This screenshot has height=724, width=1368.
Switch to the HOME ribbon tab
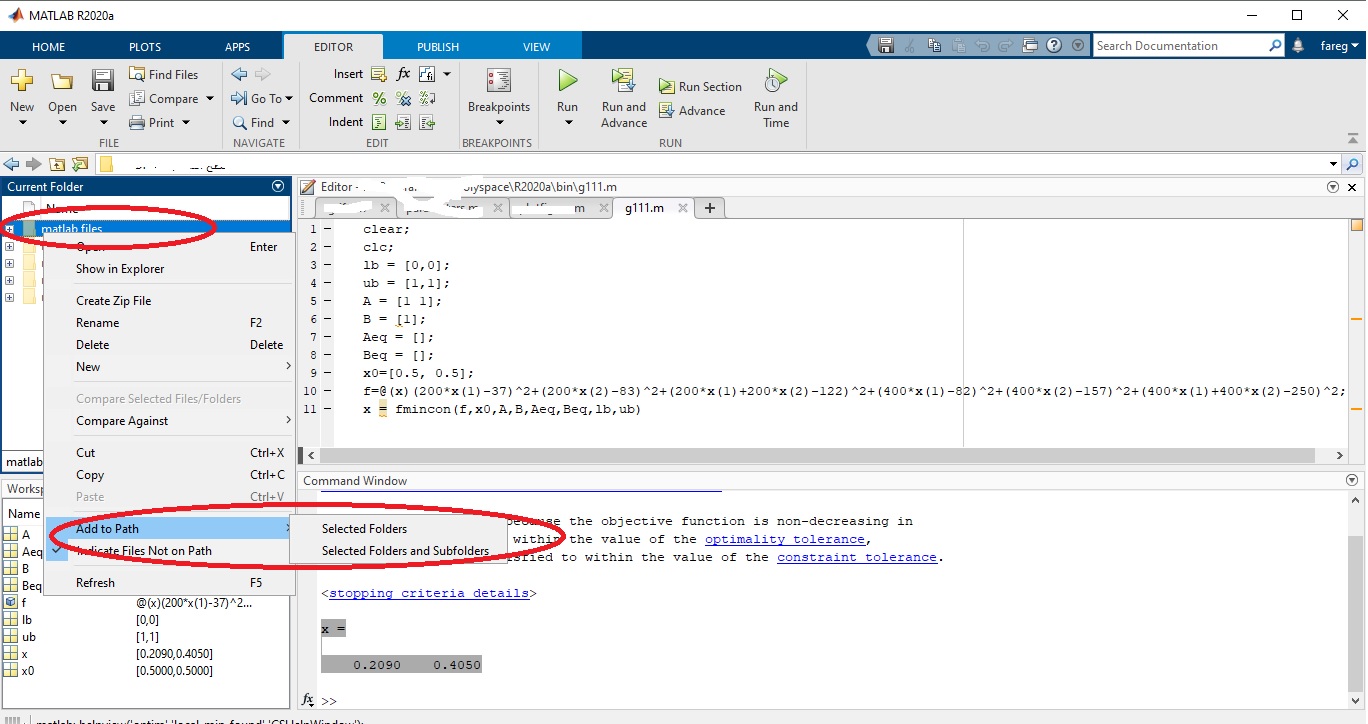click(x=49, y=47)
